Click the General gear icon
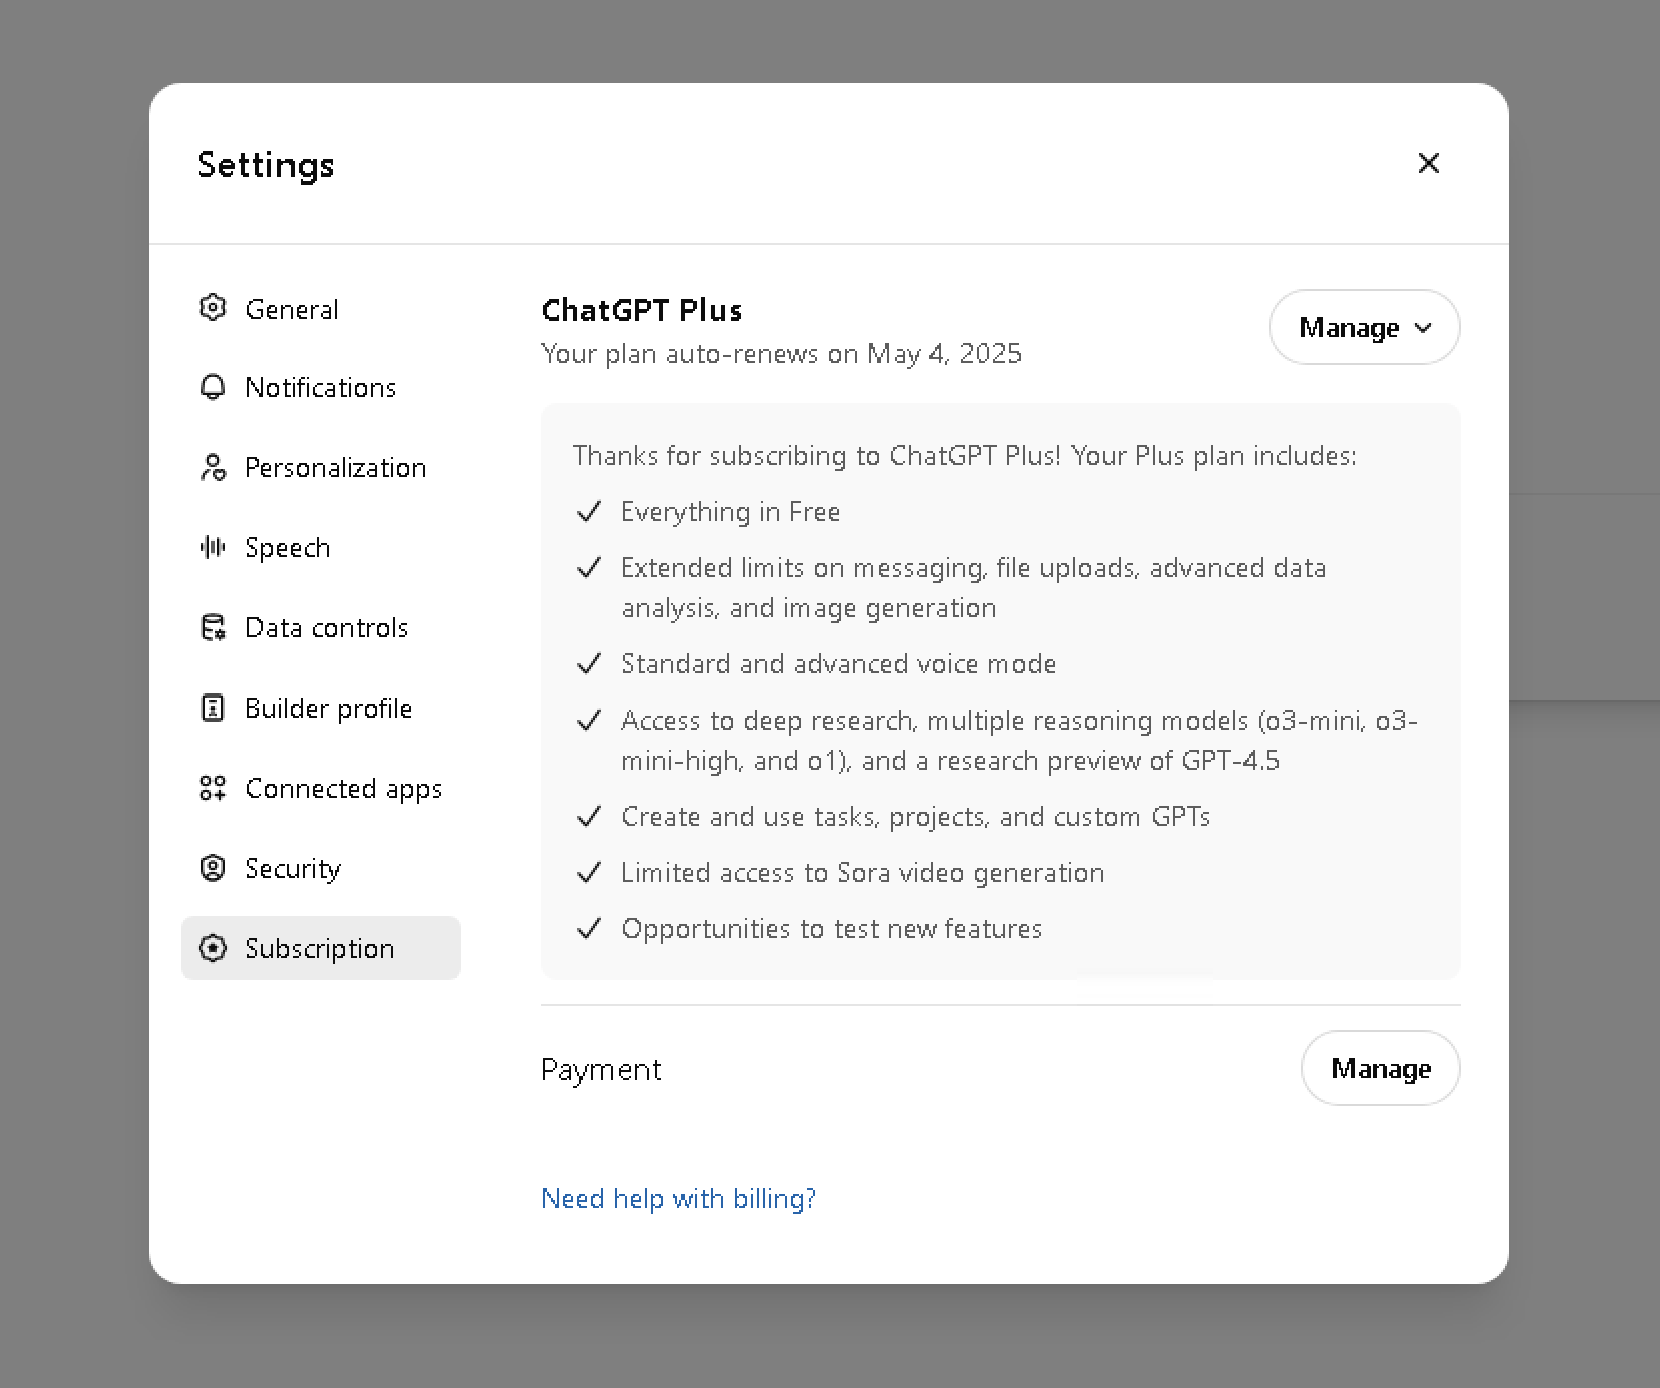This screenshot has height=1388, width=1660. [x=213, y=308]
